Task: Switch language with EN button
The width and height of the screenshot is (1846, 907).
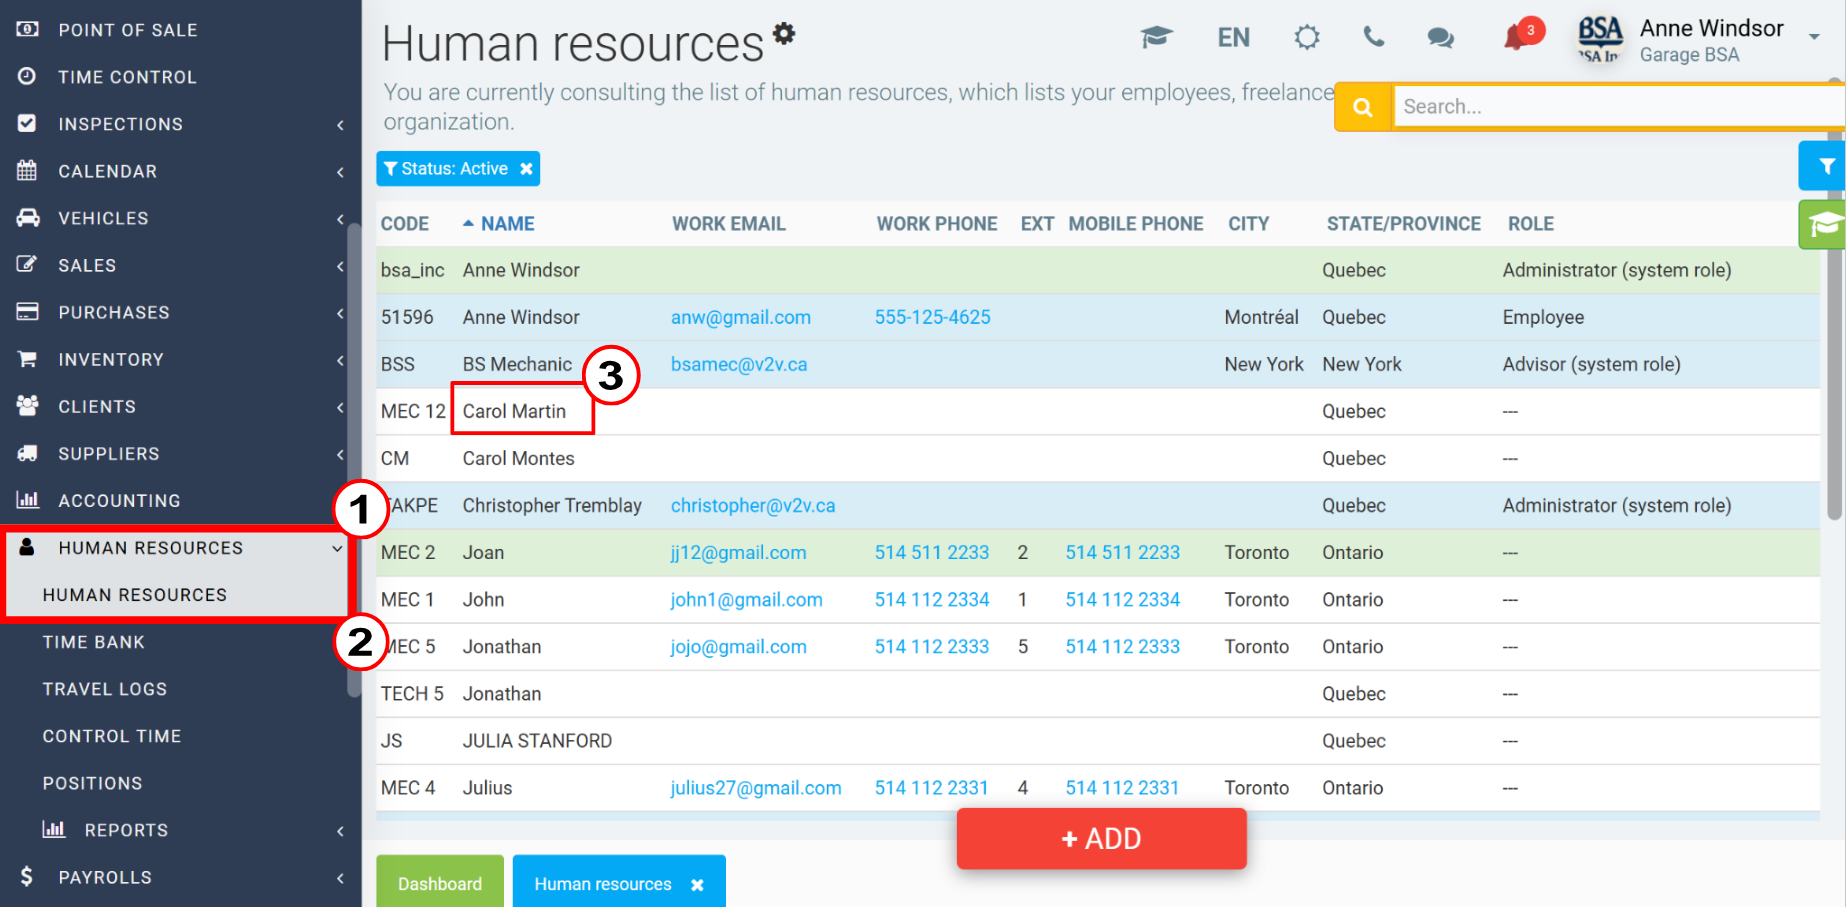Action: pos(1233,38)
